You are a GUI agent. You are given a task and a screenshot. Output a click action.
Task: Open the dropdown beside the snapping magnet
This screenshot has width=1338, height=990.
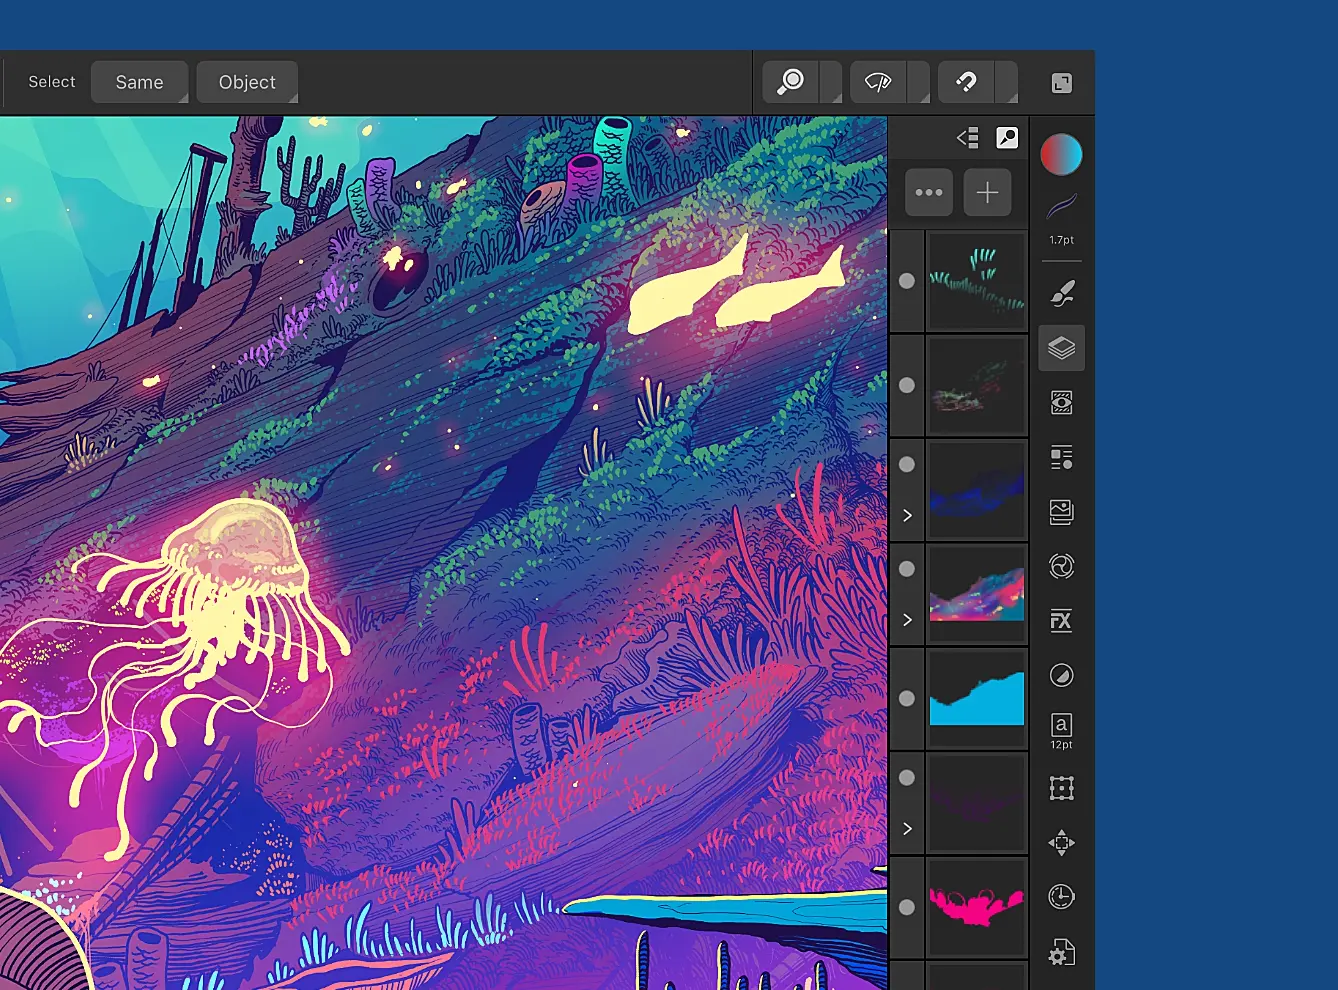coord(1007,83)
